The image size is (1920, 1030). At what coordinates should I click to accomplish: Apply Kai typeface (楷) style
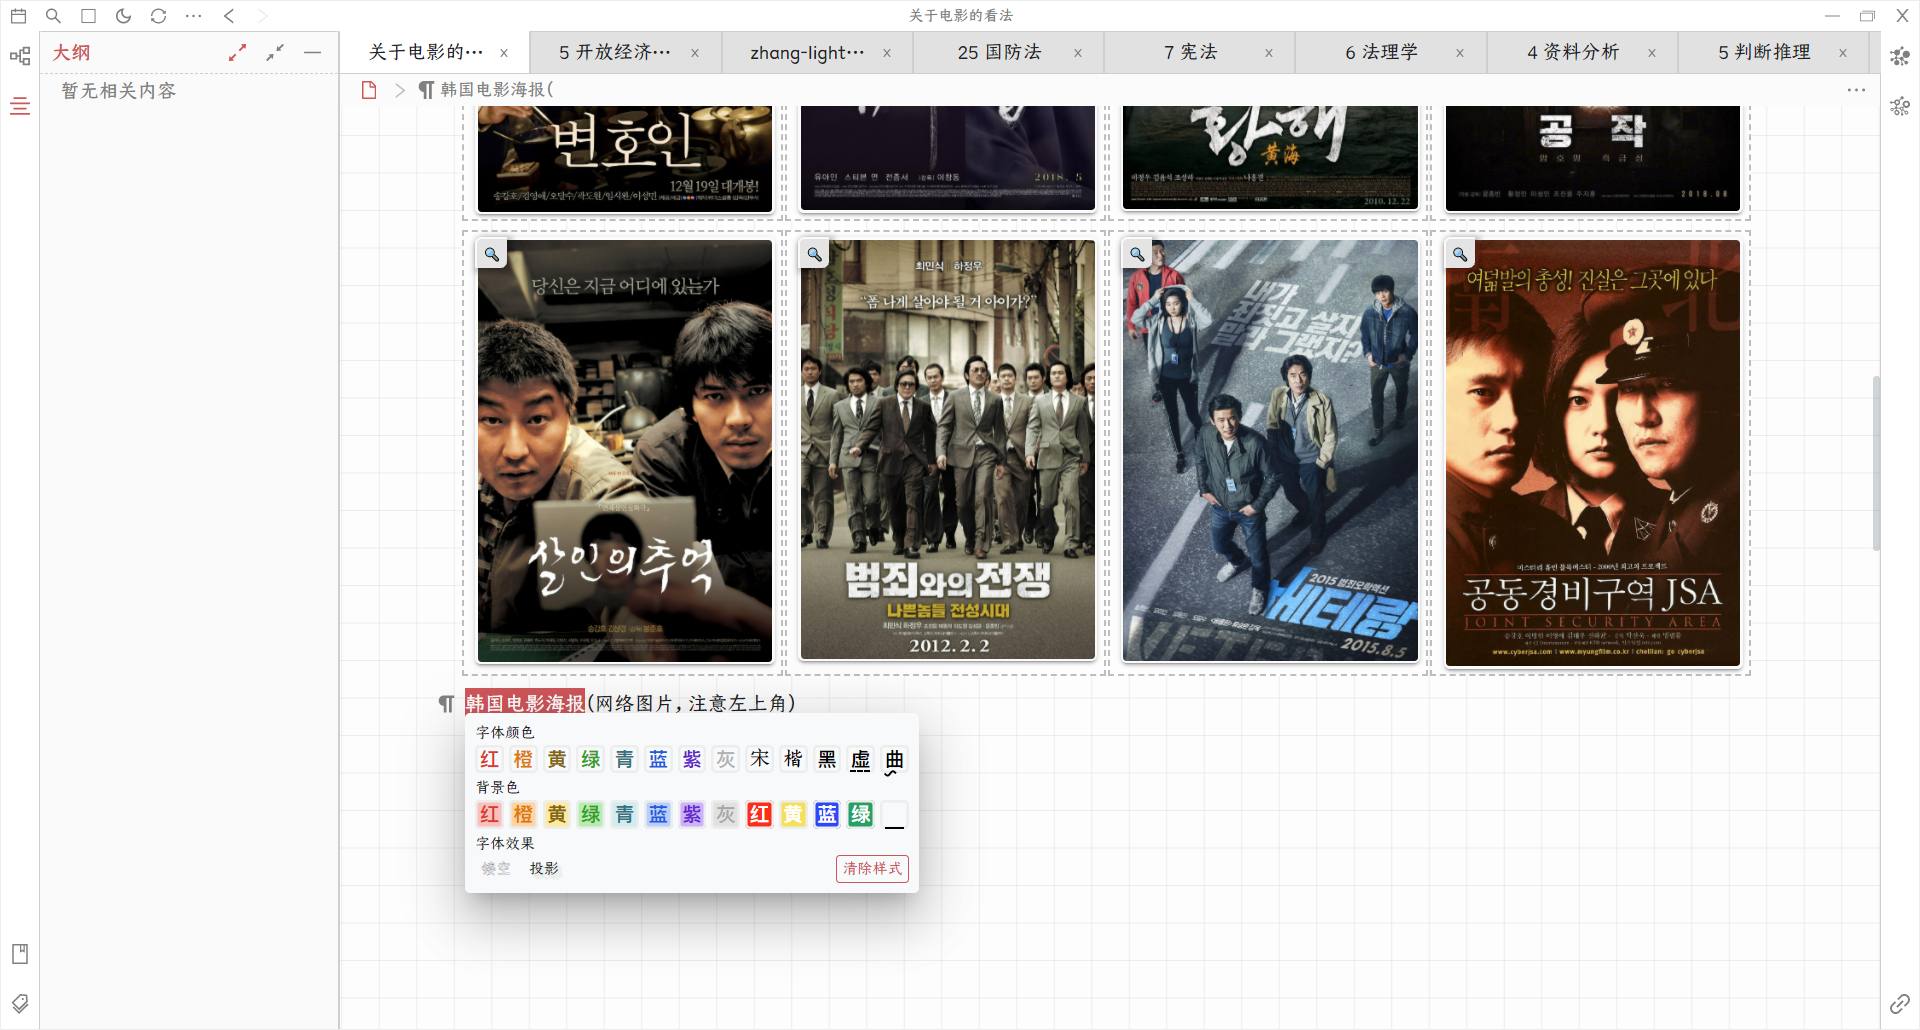[x=794, y=760]
